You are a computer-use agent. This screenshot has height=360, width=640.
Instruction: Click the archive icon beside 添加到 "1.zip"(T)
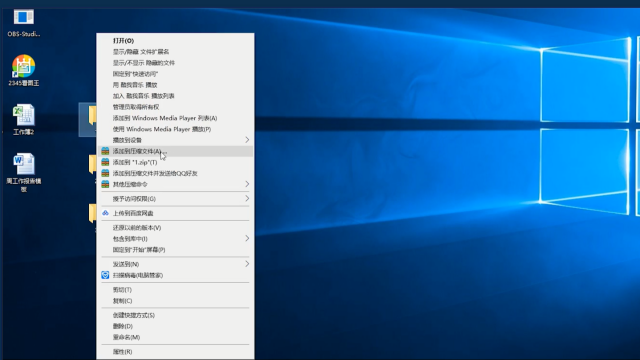(x=105, y=162)
